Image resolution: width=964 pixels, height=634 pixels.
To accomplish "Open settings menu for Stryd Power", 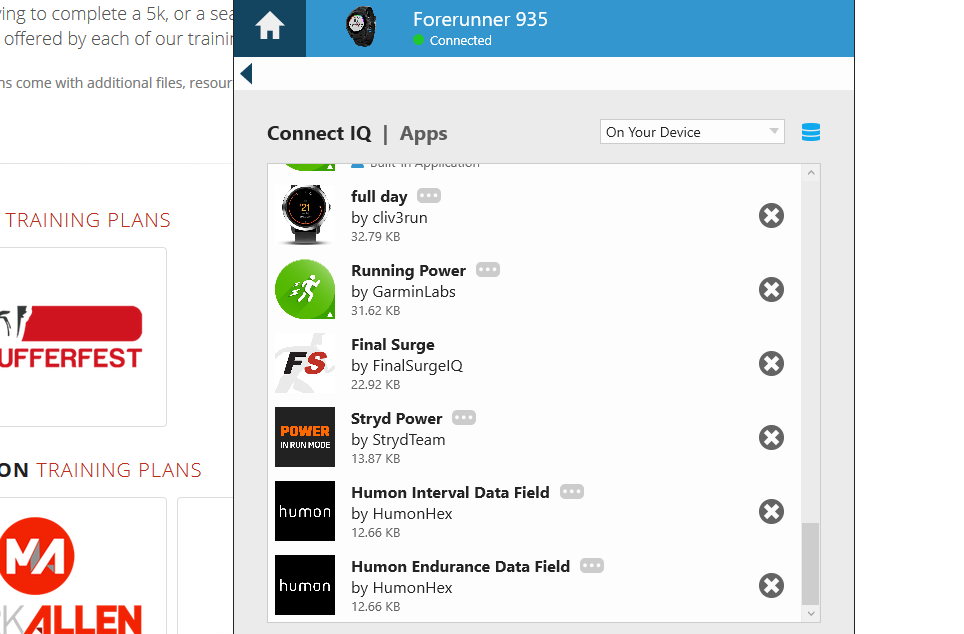I will click(x=464, y=418).
